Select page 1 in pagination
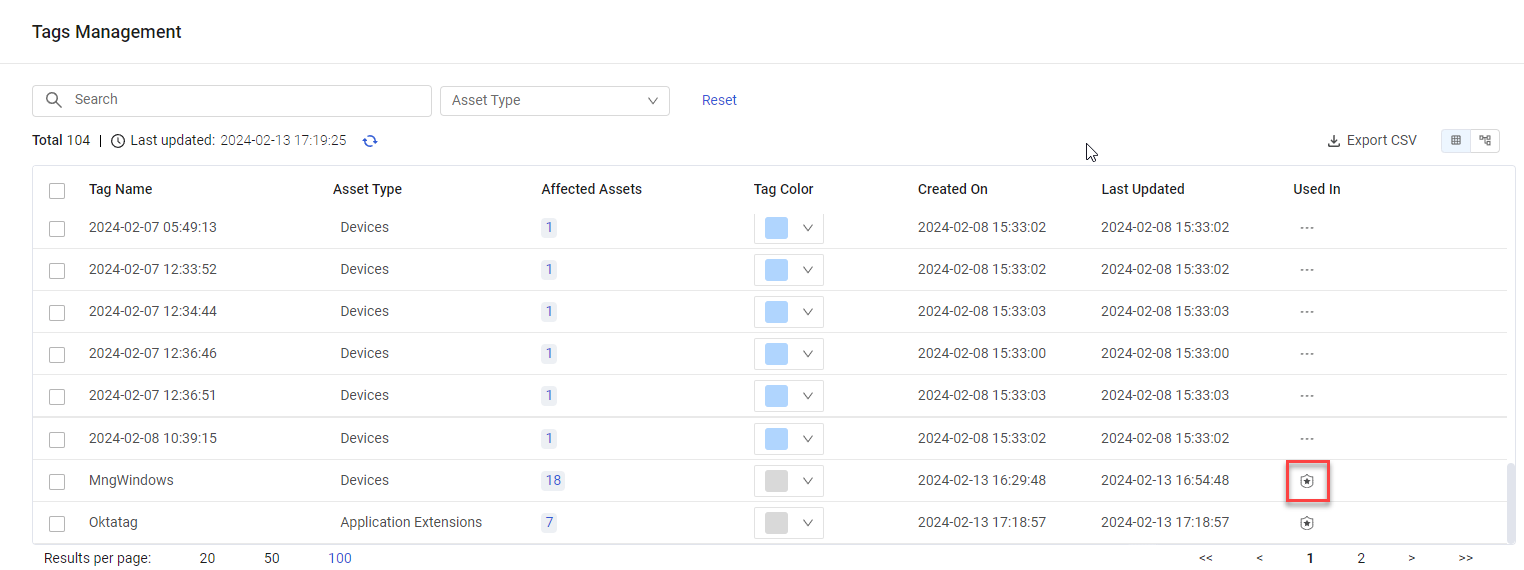The image size is (1524, 570). [x=1310, y=559]
